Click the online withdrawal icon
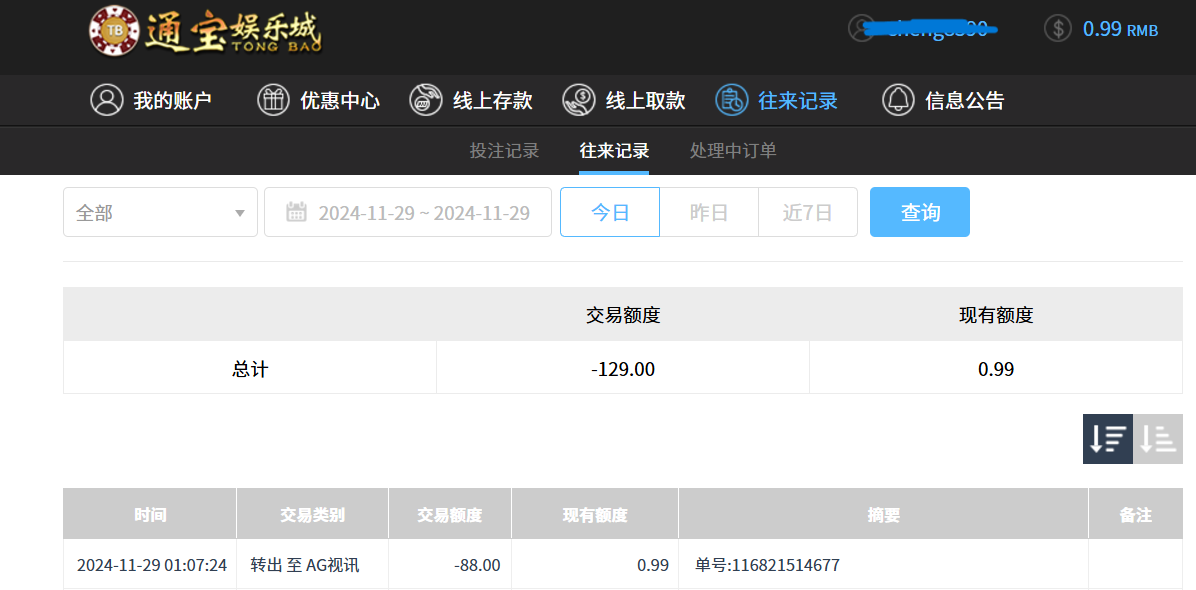The height and width of the screenshot is (590, 1196). 579,100
